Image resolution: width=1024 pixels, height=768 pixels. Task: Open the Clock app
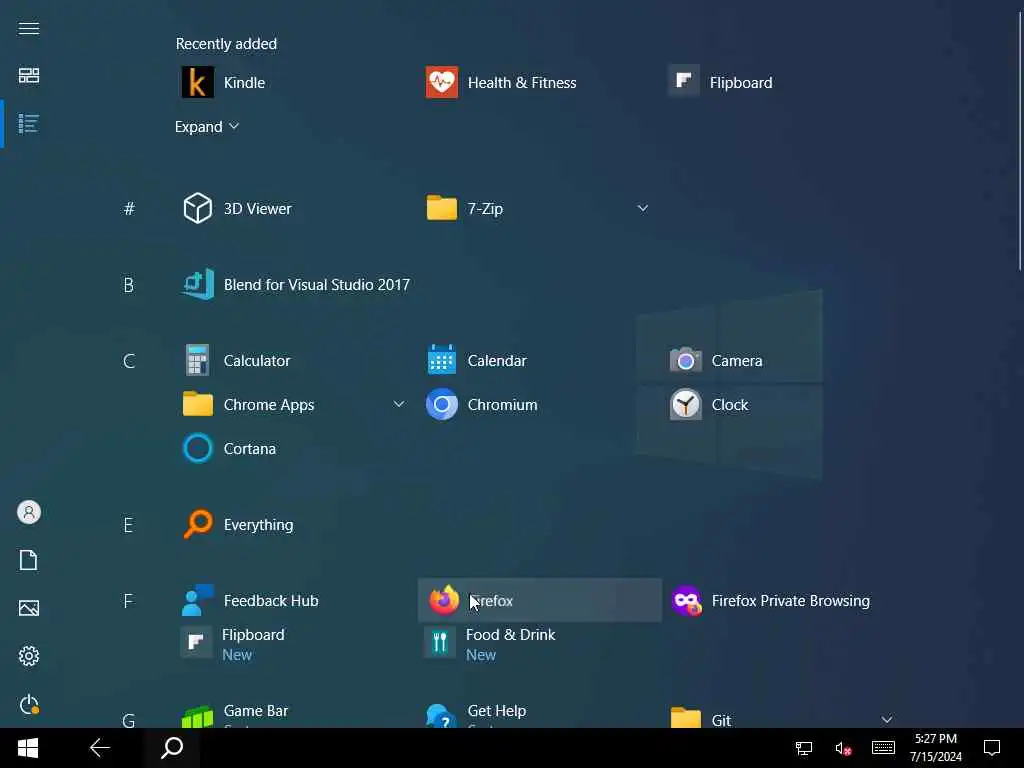709,404
